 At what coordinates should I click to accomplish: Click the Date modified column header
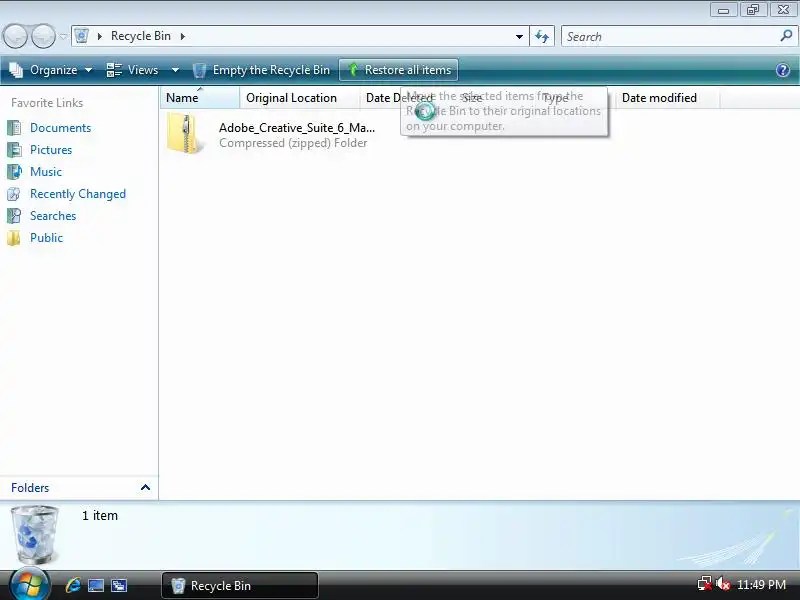tap(667, 97)
